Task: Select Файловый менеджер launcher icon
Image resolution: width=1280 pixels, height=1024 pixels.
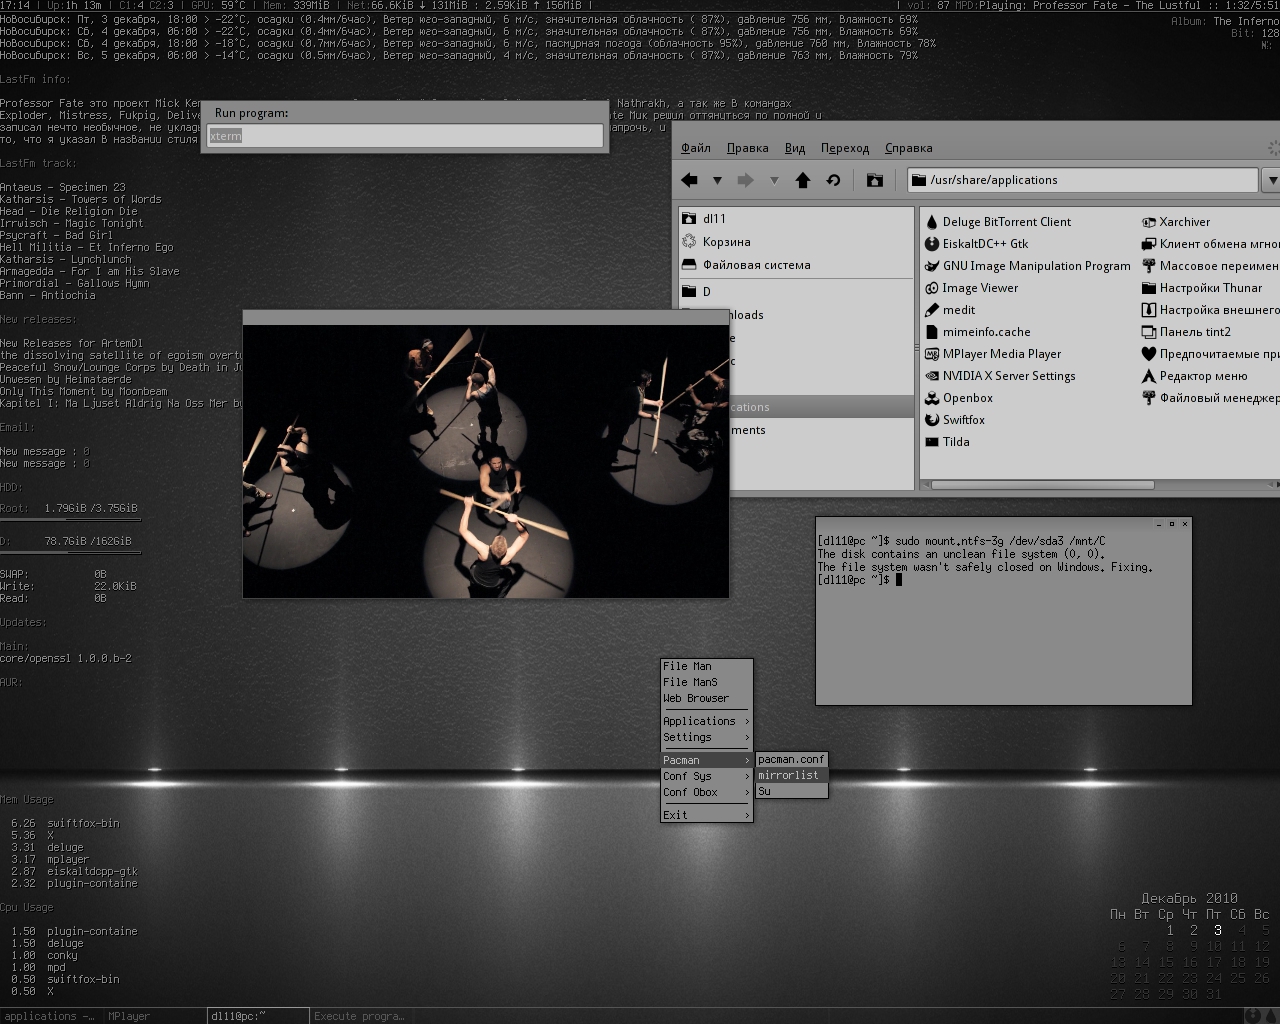Action: tap(1149, 398)
